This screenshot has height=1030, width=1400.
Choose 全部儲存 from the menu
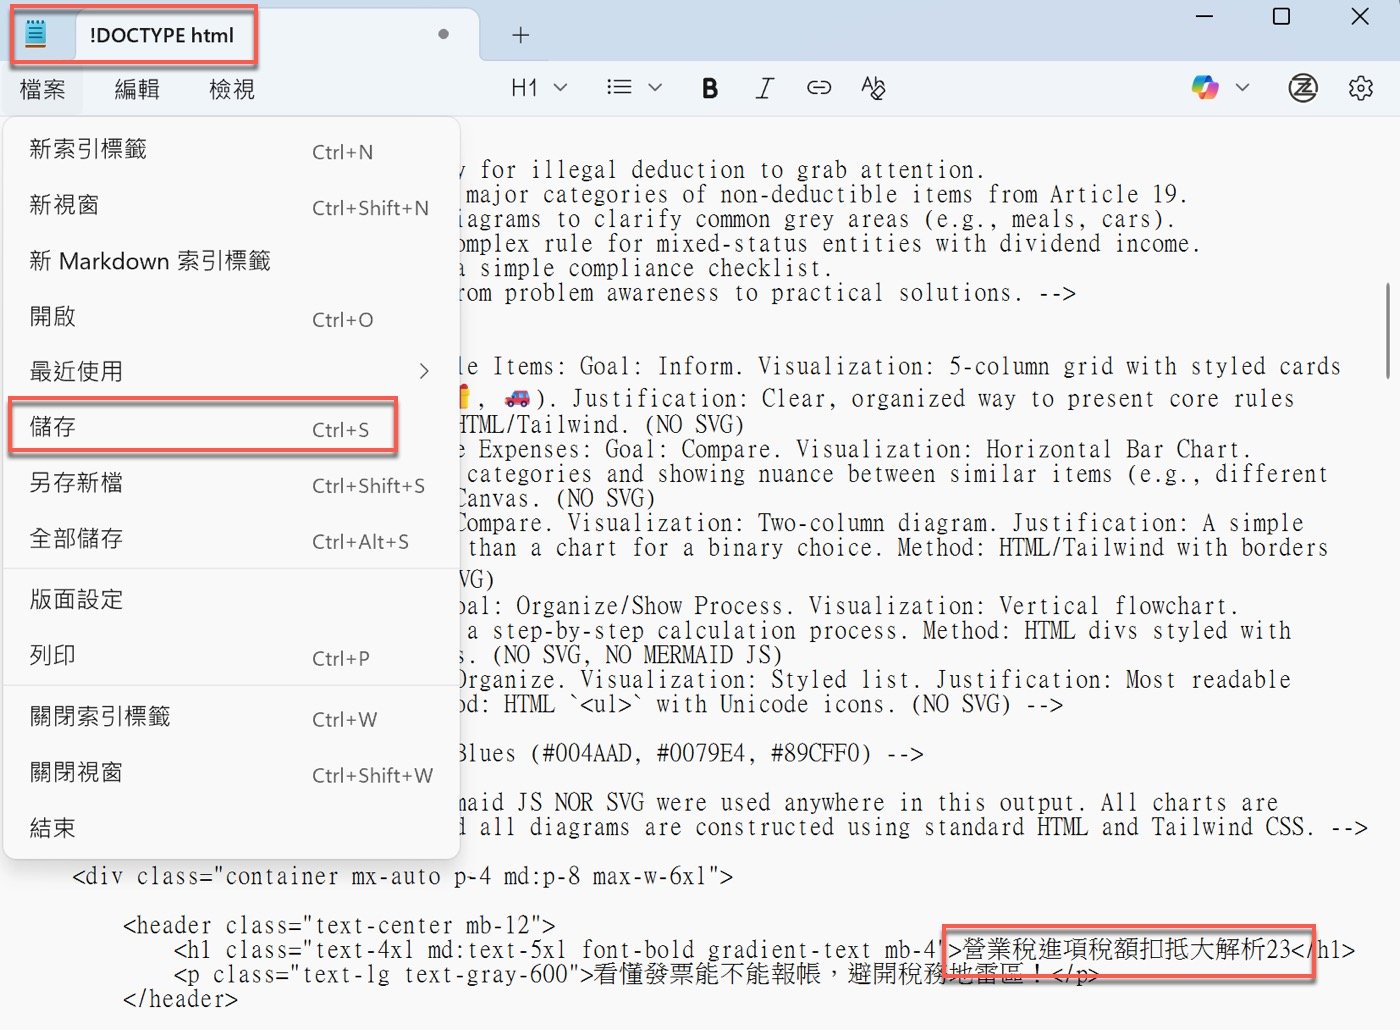(x=232, y=540)
